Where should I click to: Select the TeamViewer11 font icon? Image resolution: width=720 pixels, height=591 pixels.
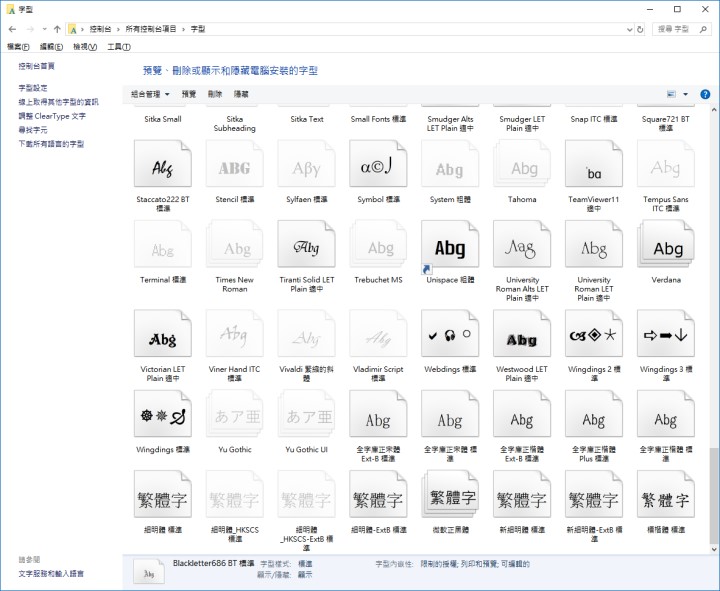pyautogui.click(x=594, y=164)
